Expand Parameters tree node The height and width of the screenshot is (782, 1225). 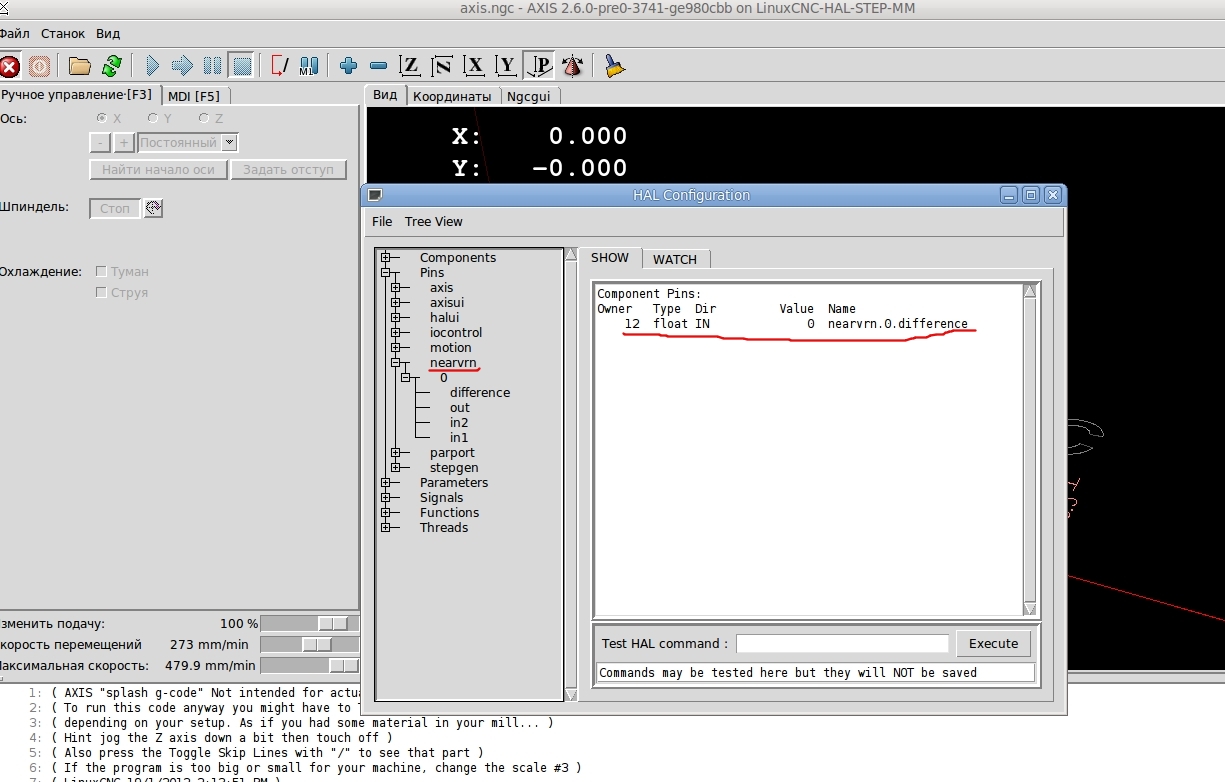(385, 483)
